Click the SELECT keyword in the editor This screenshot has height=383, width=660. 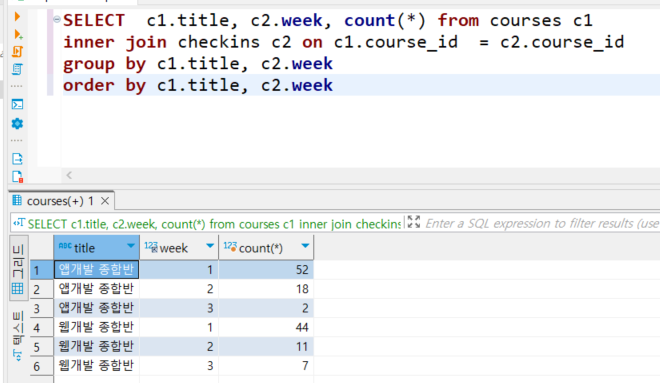click(94, 20)
